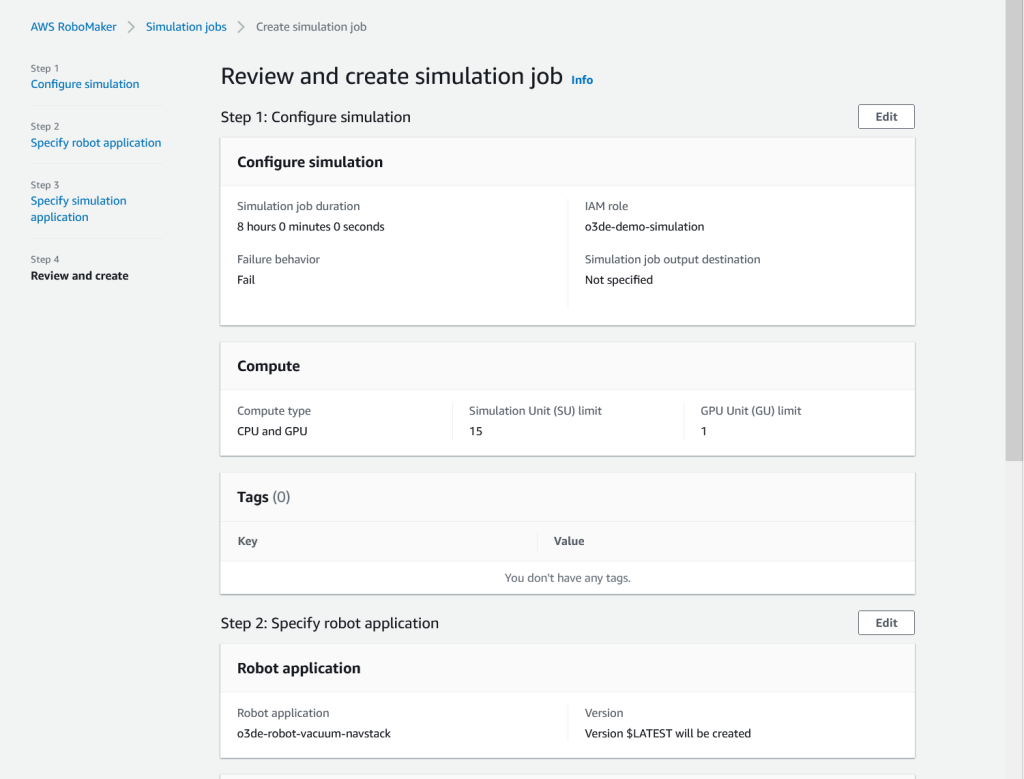Viewport: 1024px width, 779px height.
Task: Go to the Simulation jobs breadcrumb
Action: [x=186, y=27]
